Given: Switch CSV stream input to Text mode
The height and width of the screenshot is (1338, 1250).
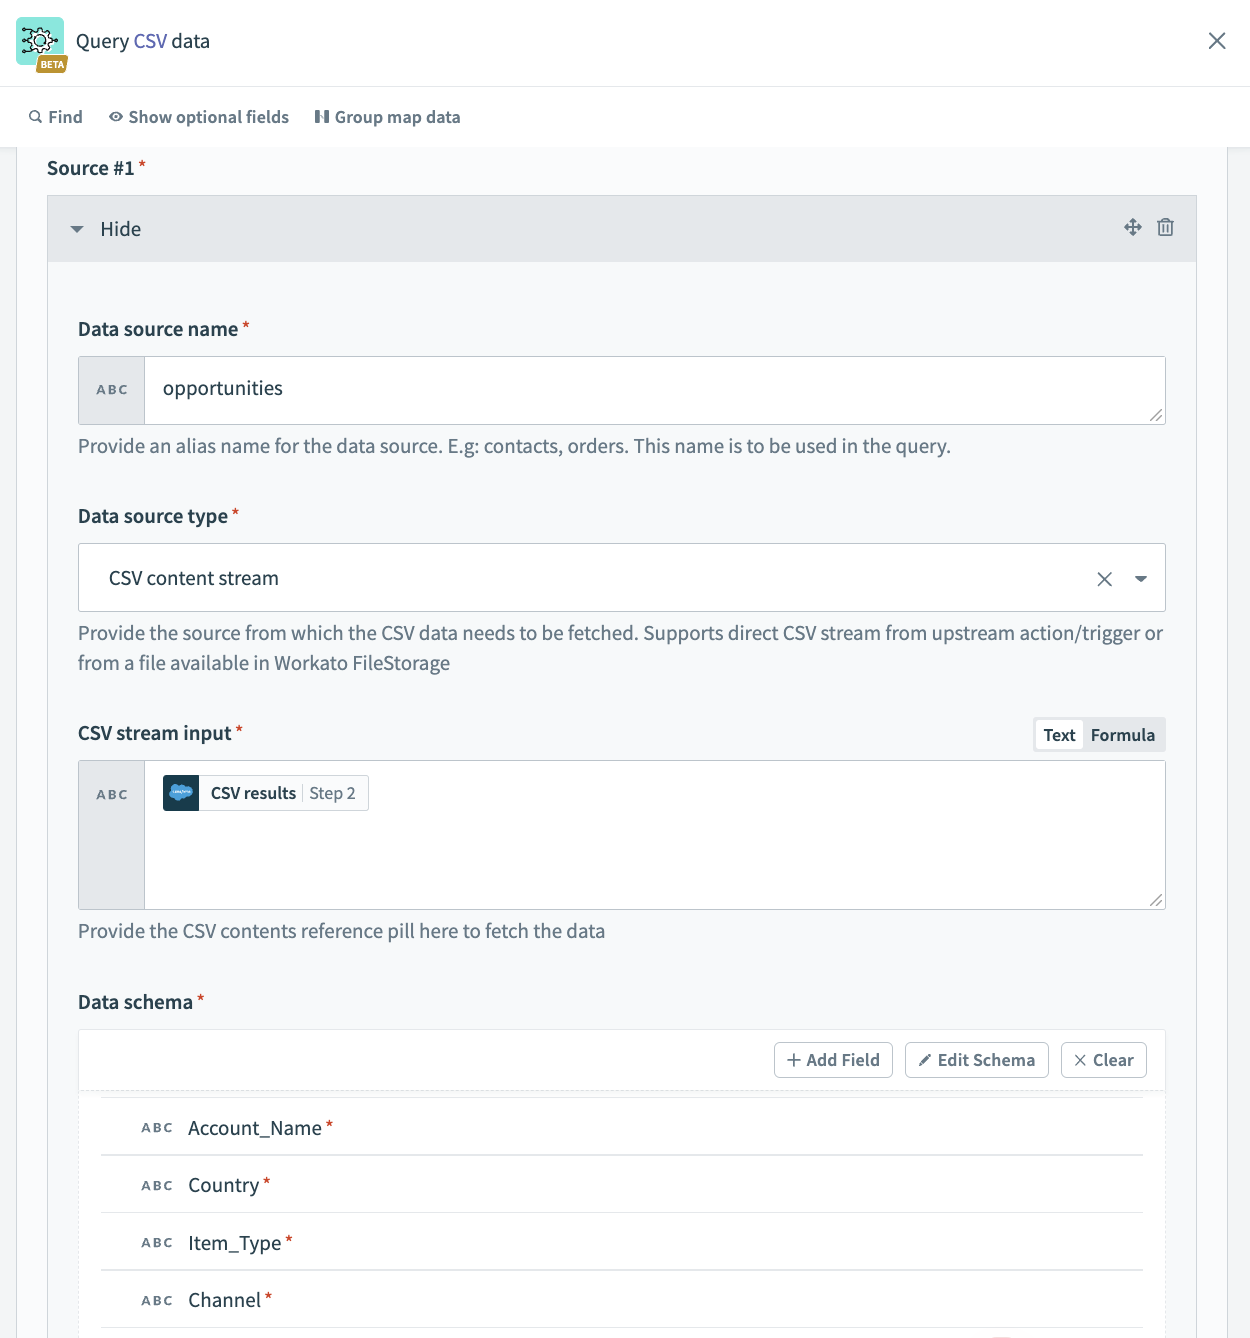Looking at the screenshot, I should pyautogui.click(x=1059, y=735).
